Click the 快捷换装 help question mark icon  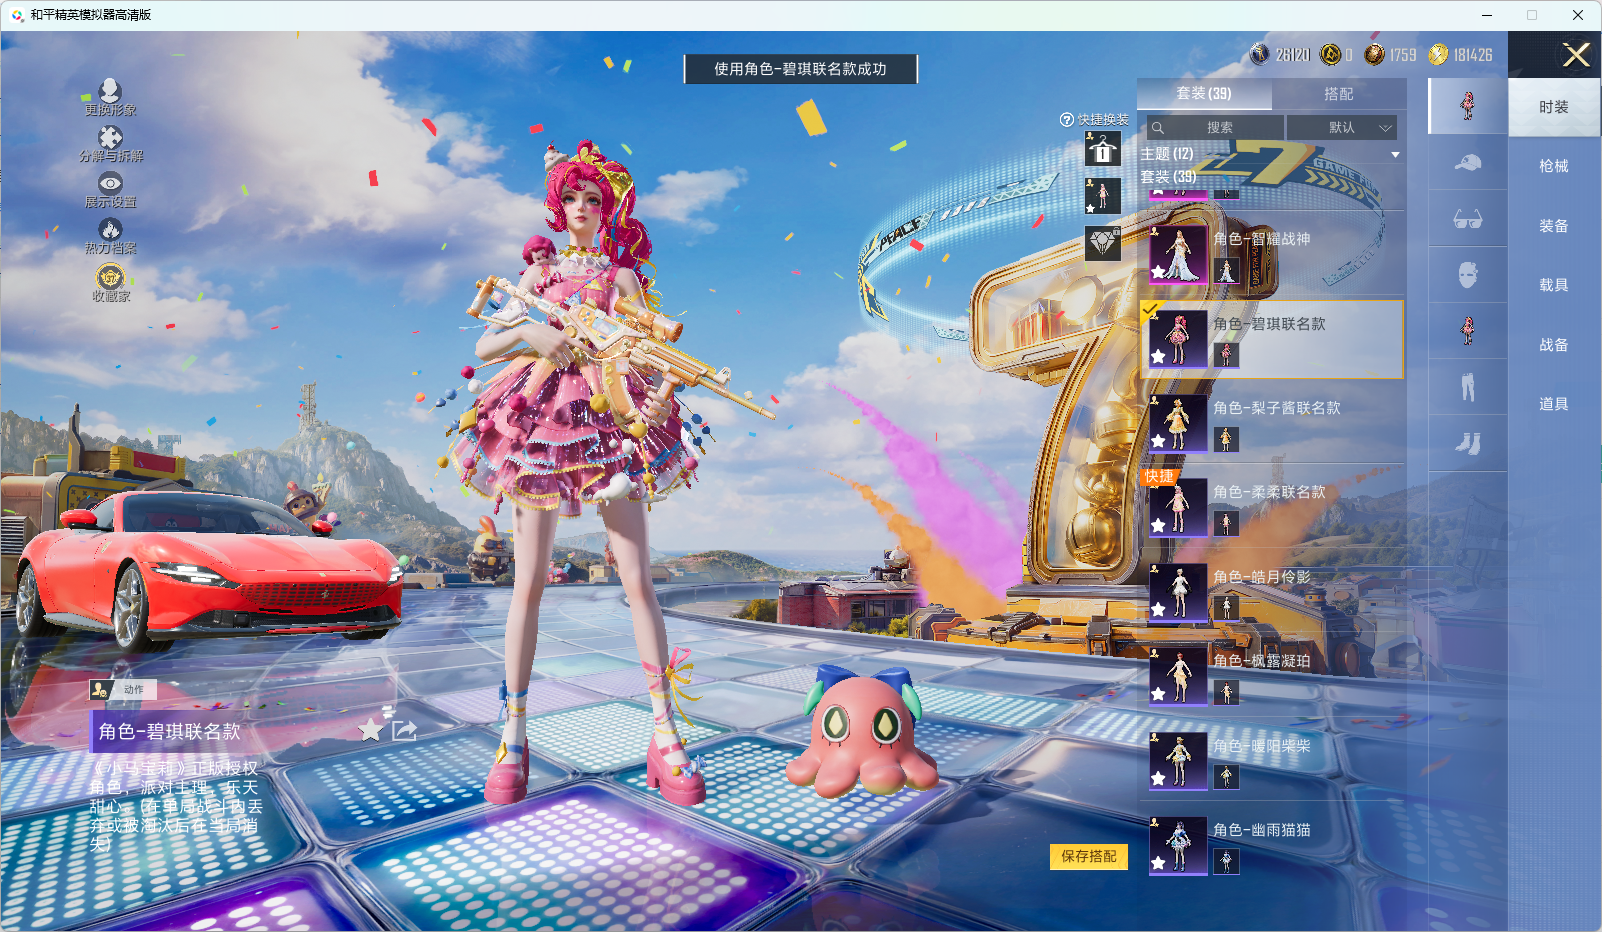point(1067,120)
